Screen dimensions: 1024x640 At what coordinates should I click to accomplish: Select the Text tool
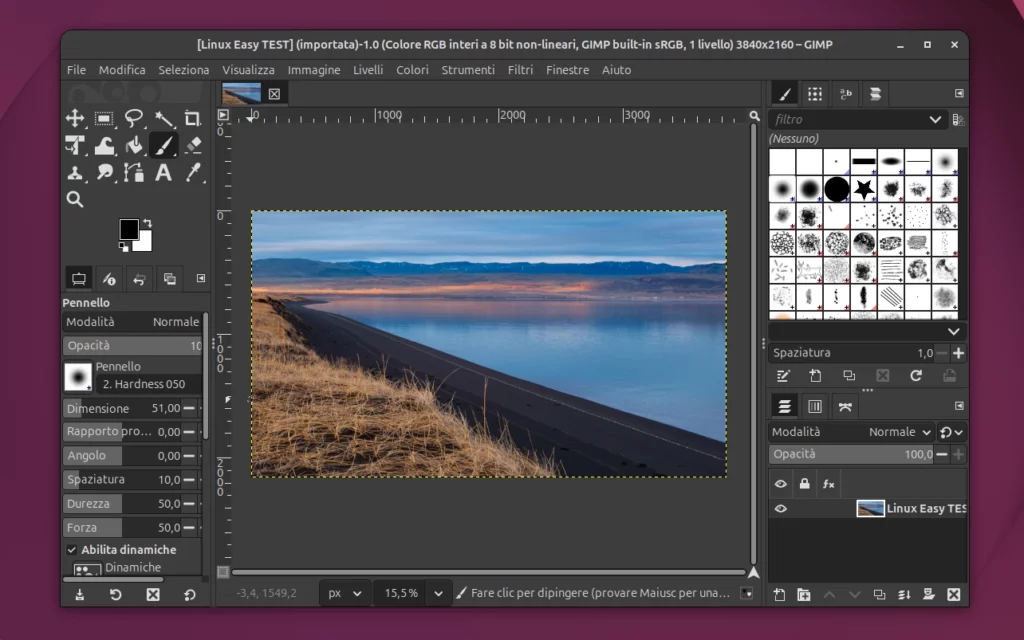163,173
